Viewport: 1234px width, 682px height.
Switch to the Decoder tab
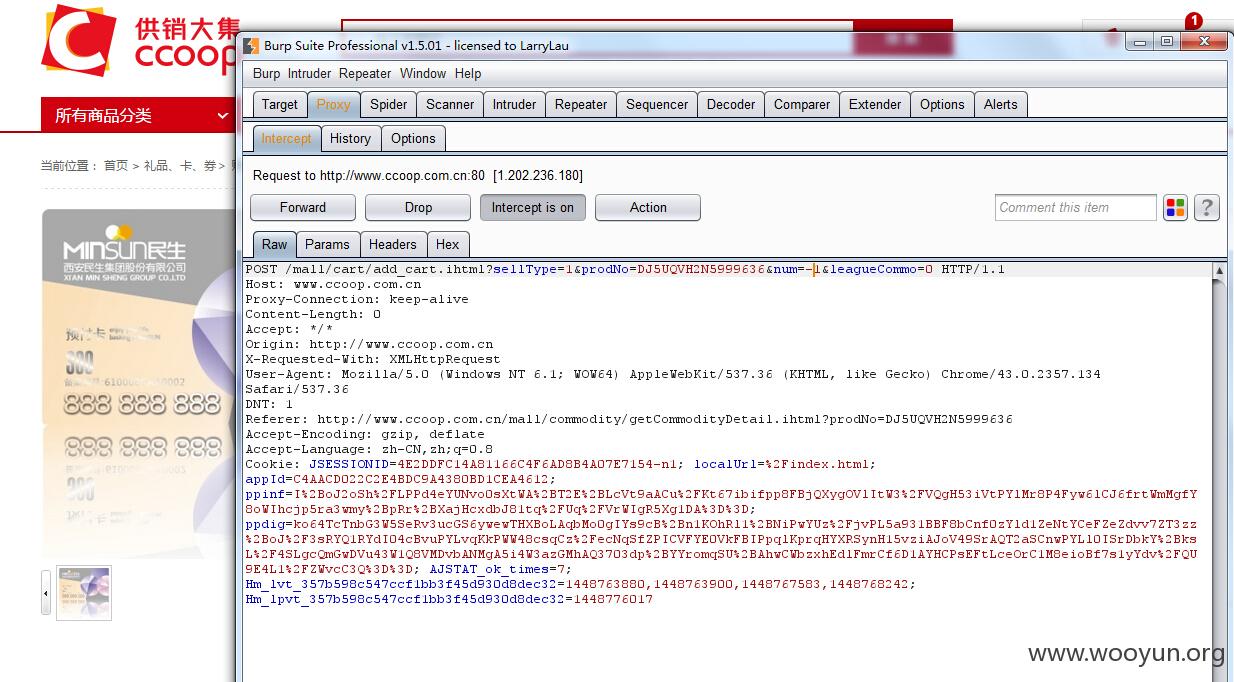[x=731, y=104]
